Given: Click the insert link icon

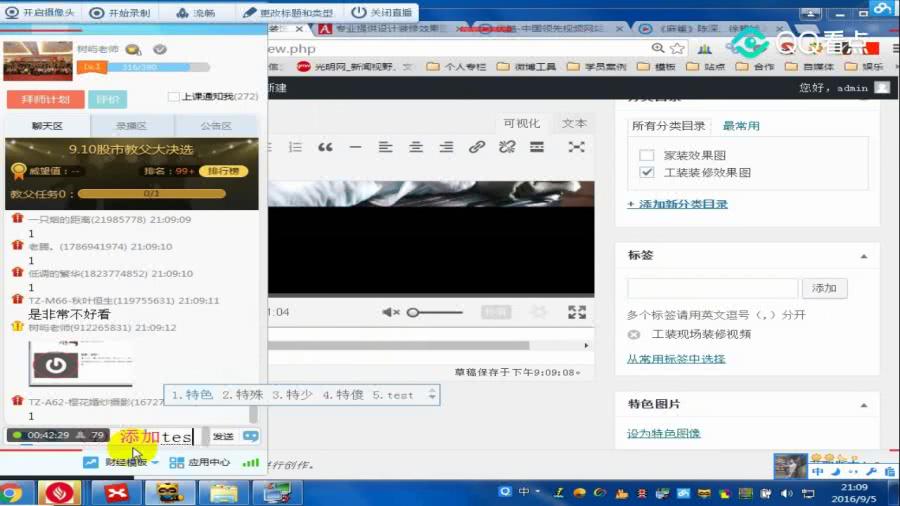Looking at the screenshot, I should pyautogui.click(x=477, y=147).
